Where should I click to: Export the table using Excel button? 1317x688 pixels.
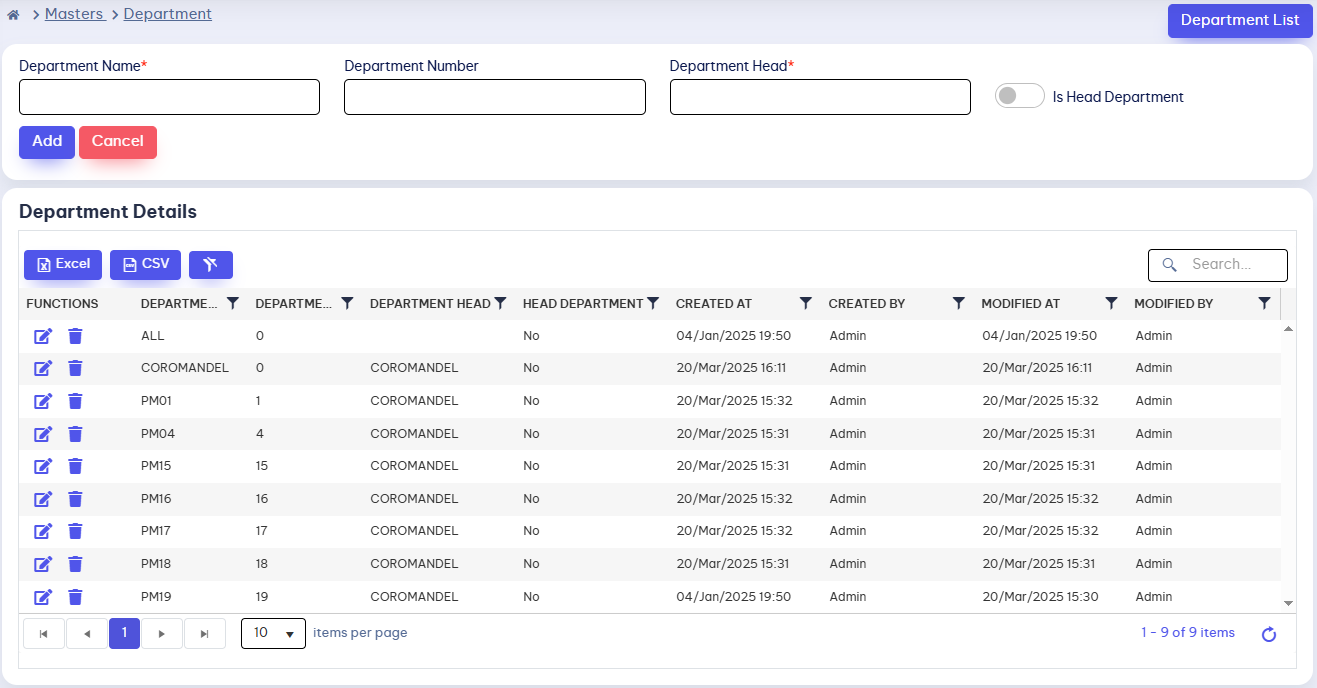(x=63, y=265)
